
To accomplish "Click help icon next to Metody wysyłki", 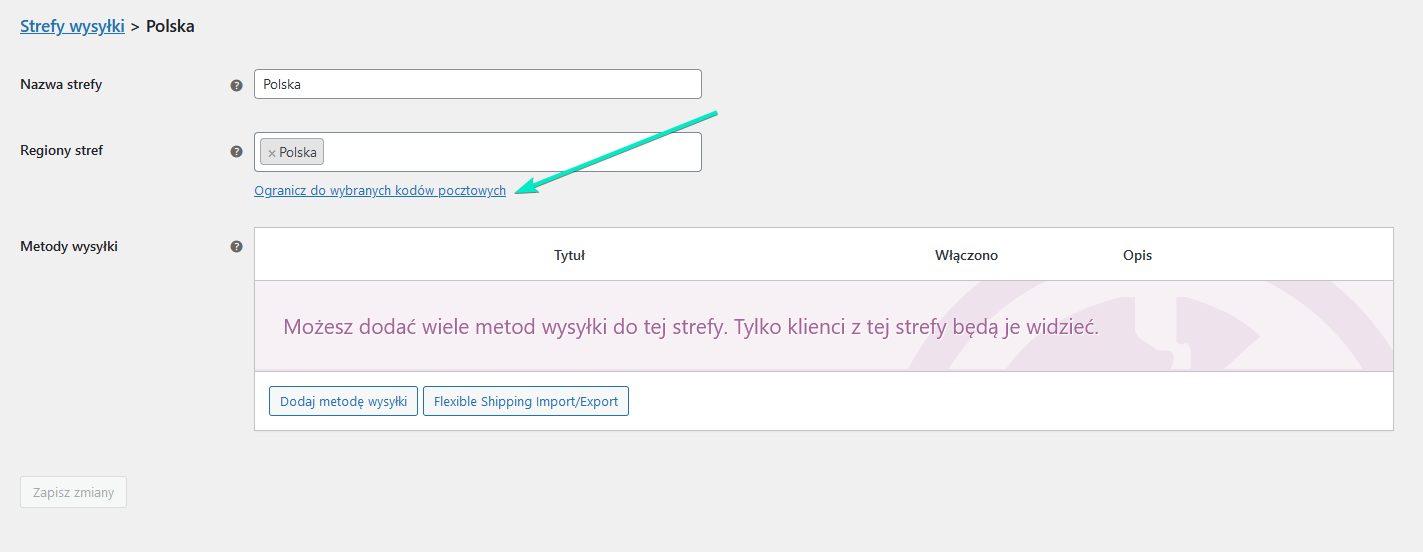I will 236,246.
